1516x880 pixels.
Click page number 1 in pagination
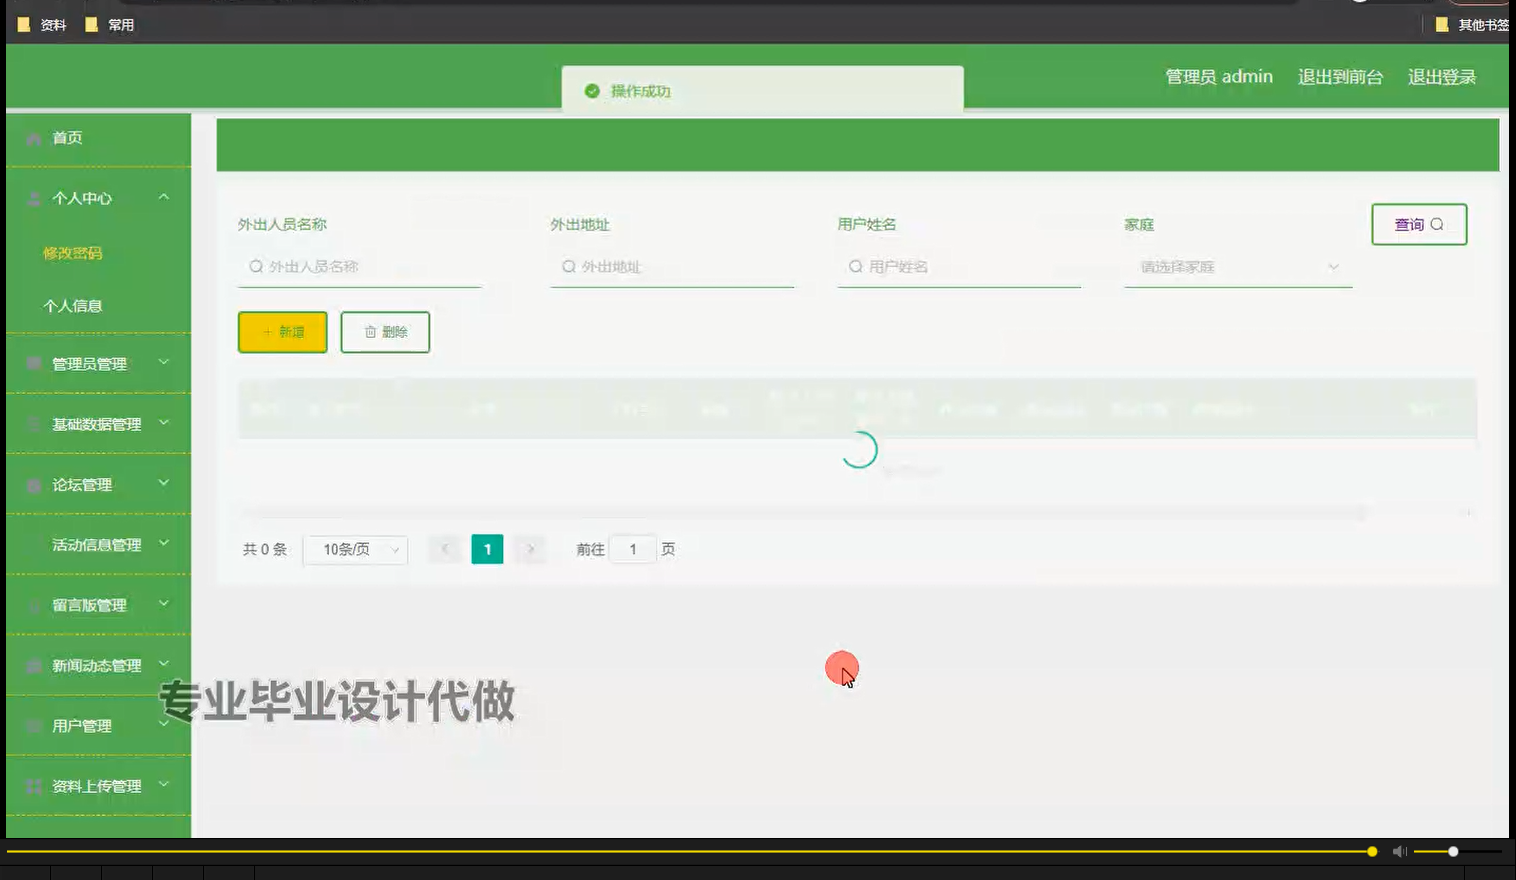(x=487, y=549)
